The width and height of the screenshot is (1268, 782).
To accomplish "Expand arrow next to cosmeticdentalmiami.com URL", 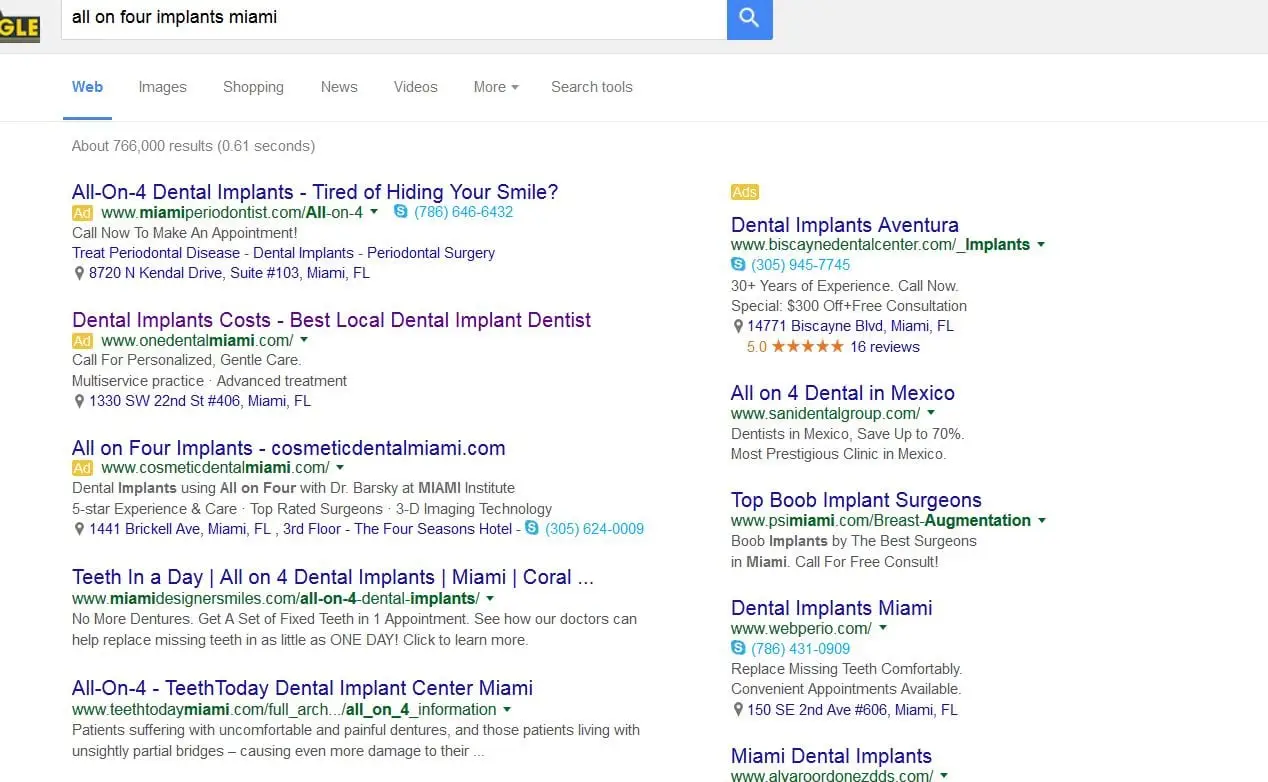I will [x=340, y=467].
